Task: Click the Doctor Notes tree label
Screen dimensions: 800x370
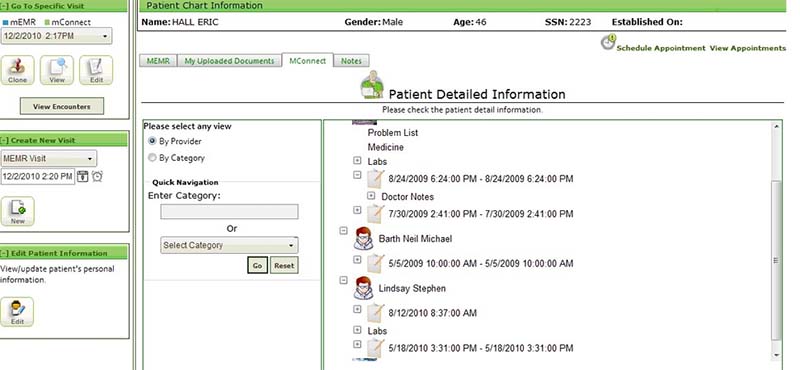Action: pyautogui.click(x=408, y=197)
